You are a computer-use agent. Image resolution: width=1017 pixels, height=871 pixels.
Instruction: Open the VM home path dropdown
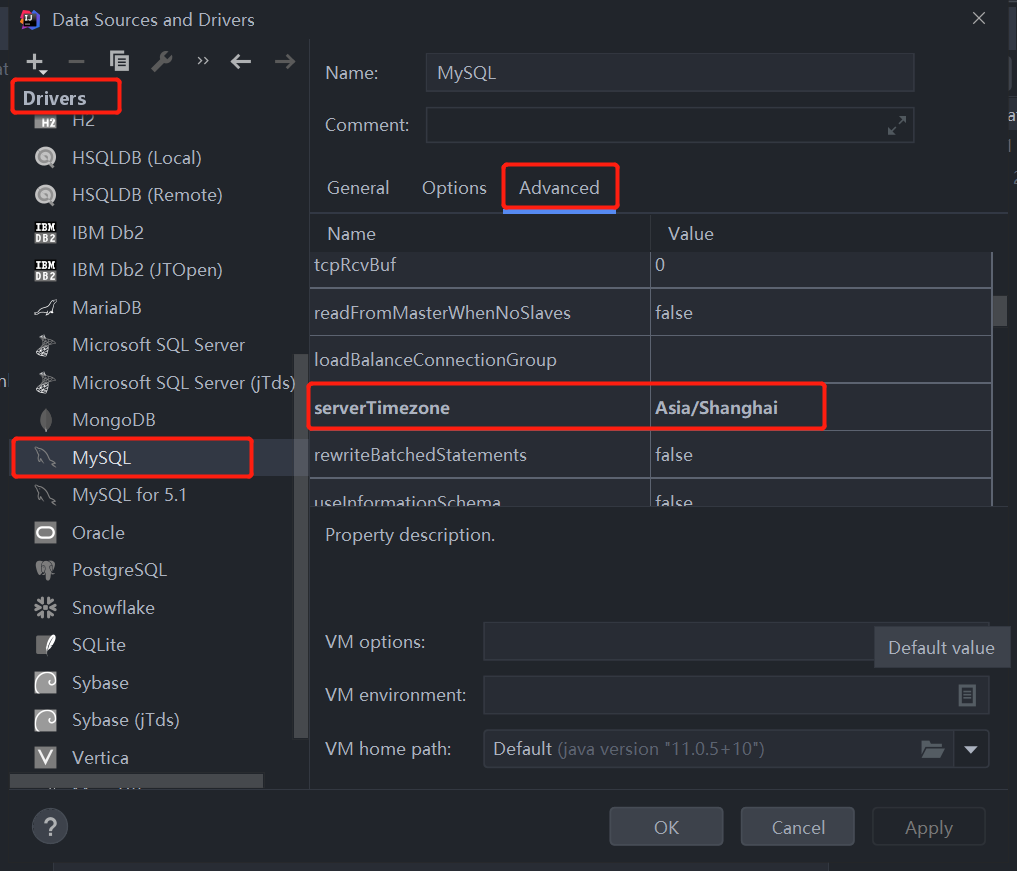pyautogui.click(x=971, y=750)
